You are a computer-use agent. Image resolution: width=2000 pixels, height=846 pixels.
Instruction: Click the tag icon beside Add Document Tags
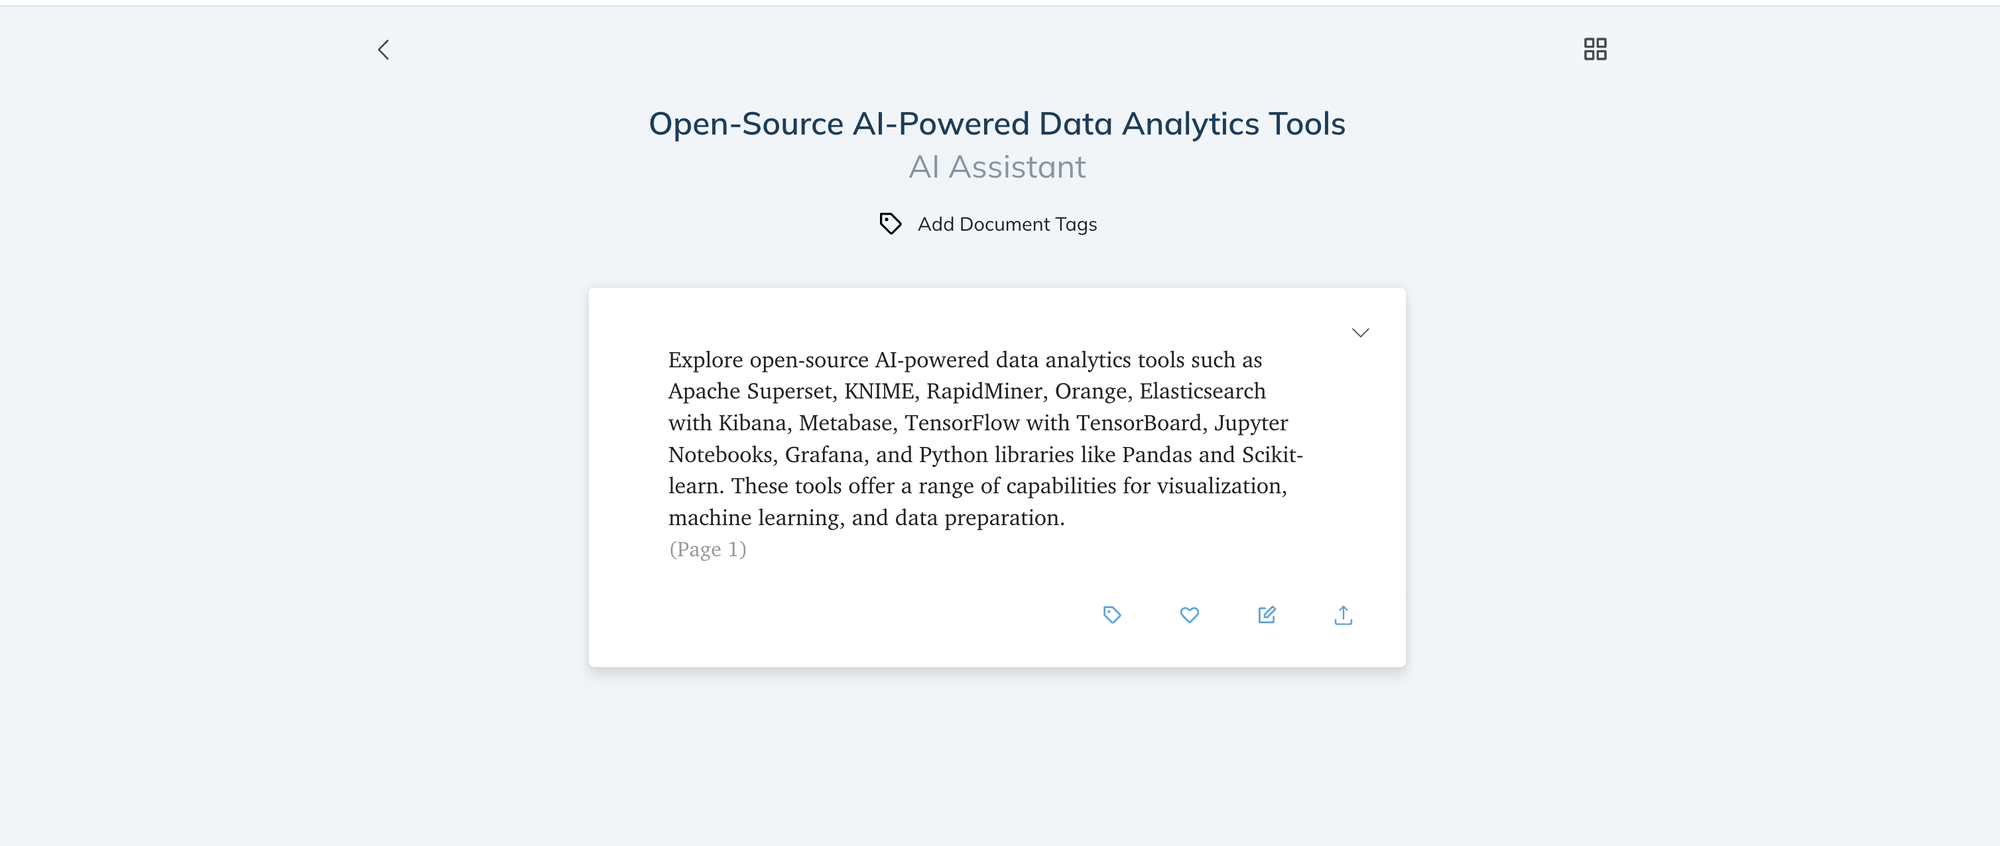coord(890,224)
